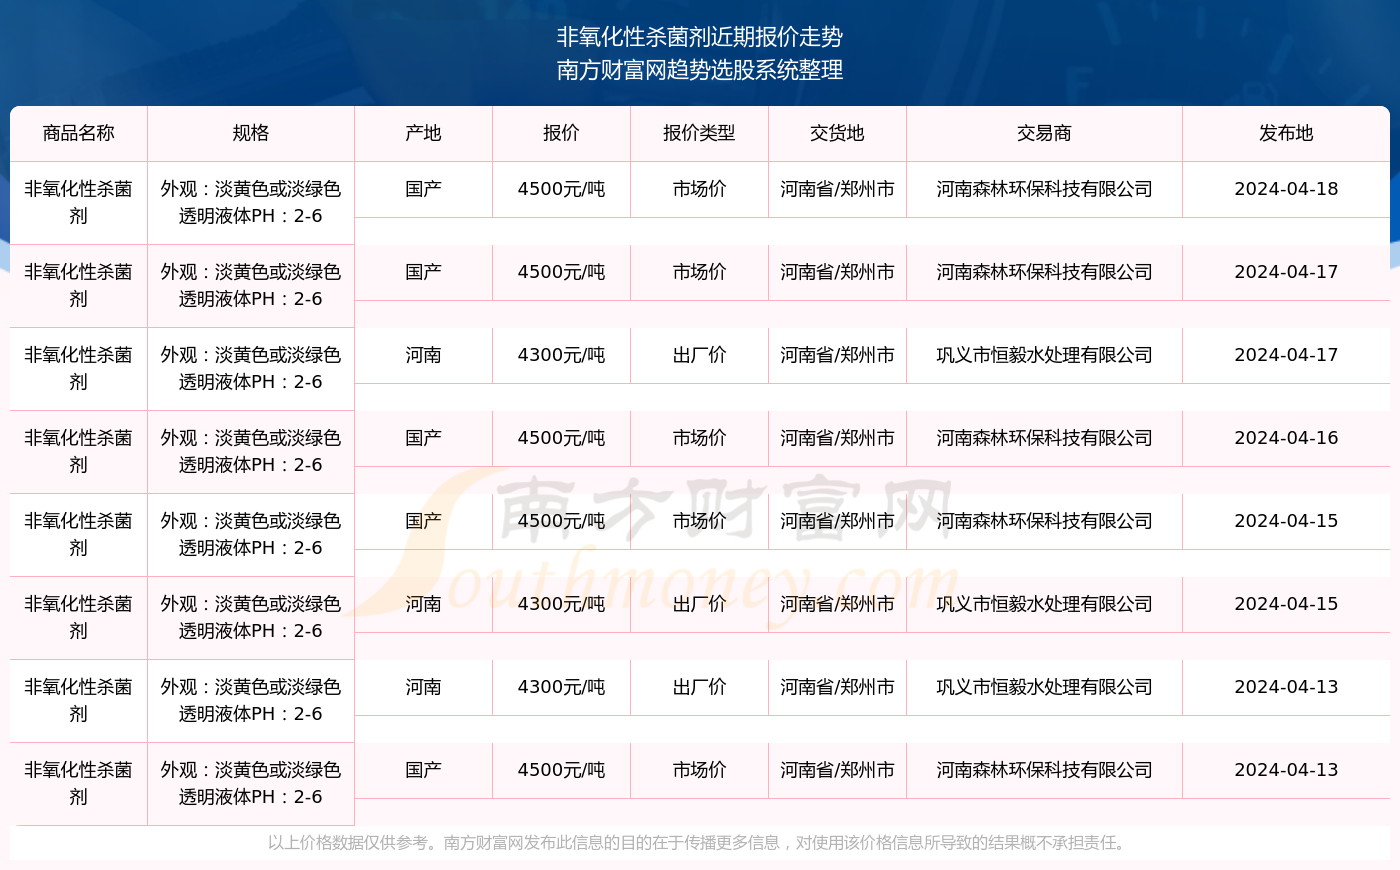This screenshot has width=1400, height=870.
Task: Click the first row's 市场价 cell
Action: pos(699,189)
